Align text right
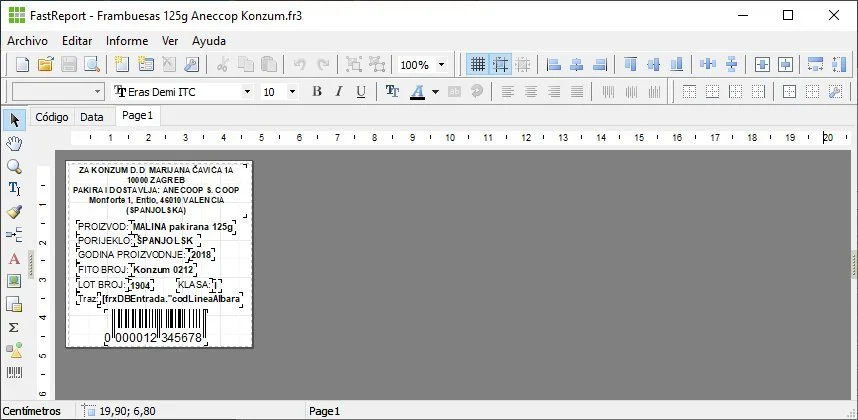Image resolution: width=858 pixels, height=420 pixels. point(554,91)
